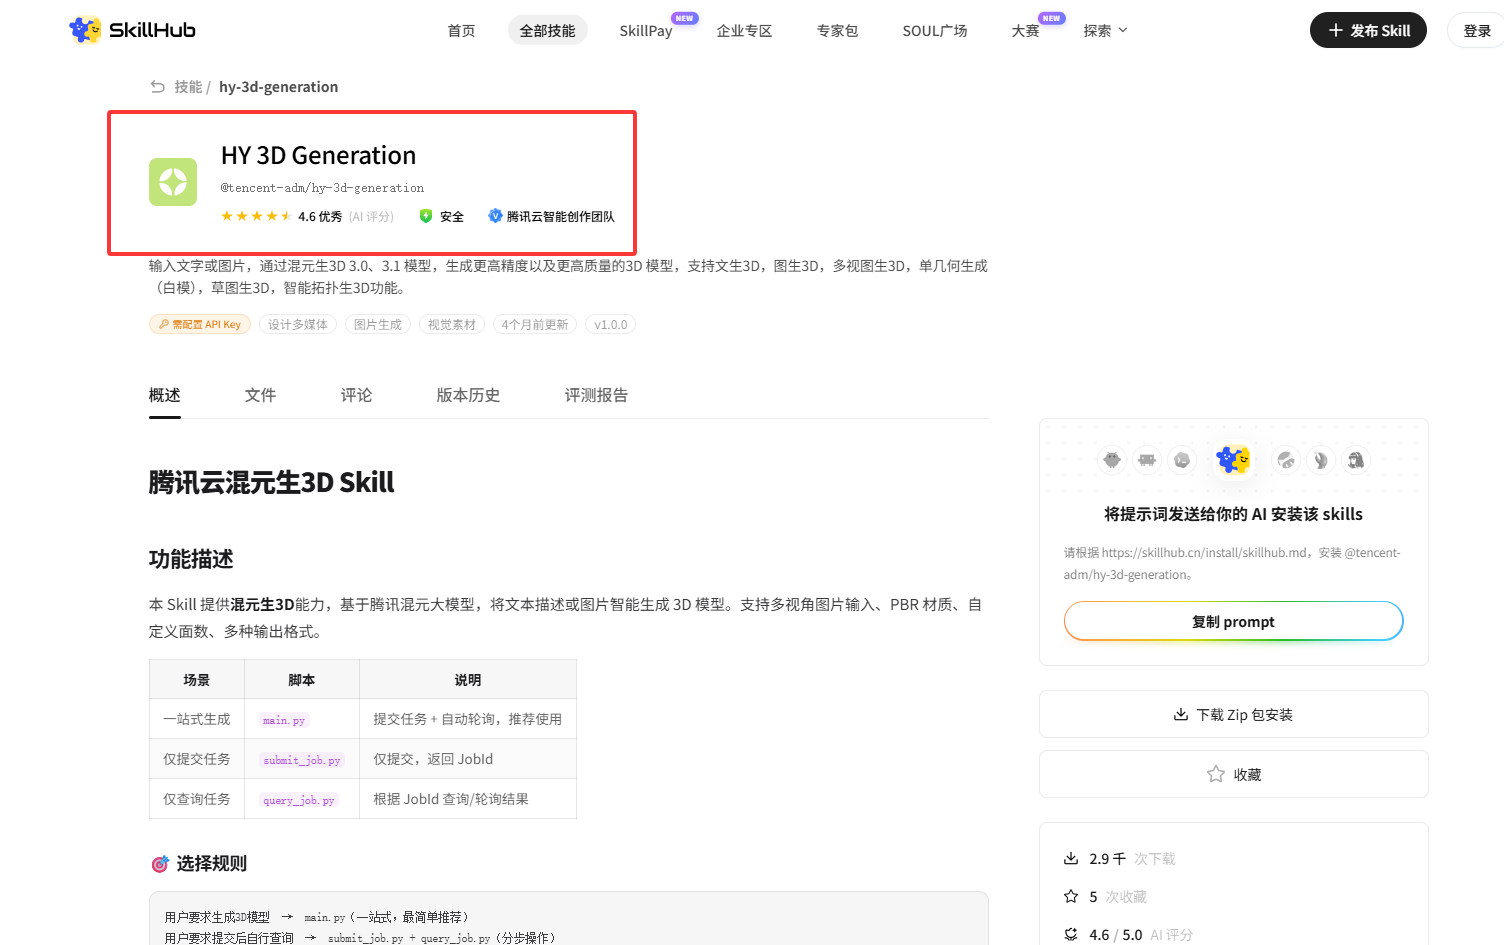The height and width of the screenshot is (945, 1504).
Task: Click the green safety shield icon
Action: tap(426, 216)
